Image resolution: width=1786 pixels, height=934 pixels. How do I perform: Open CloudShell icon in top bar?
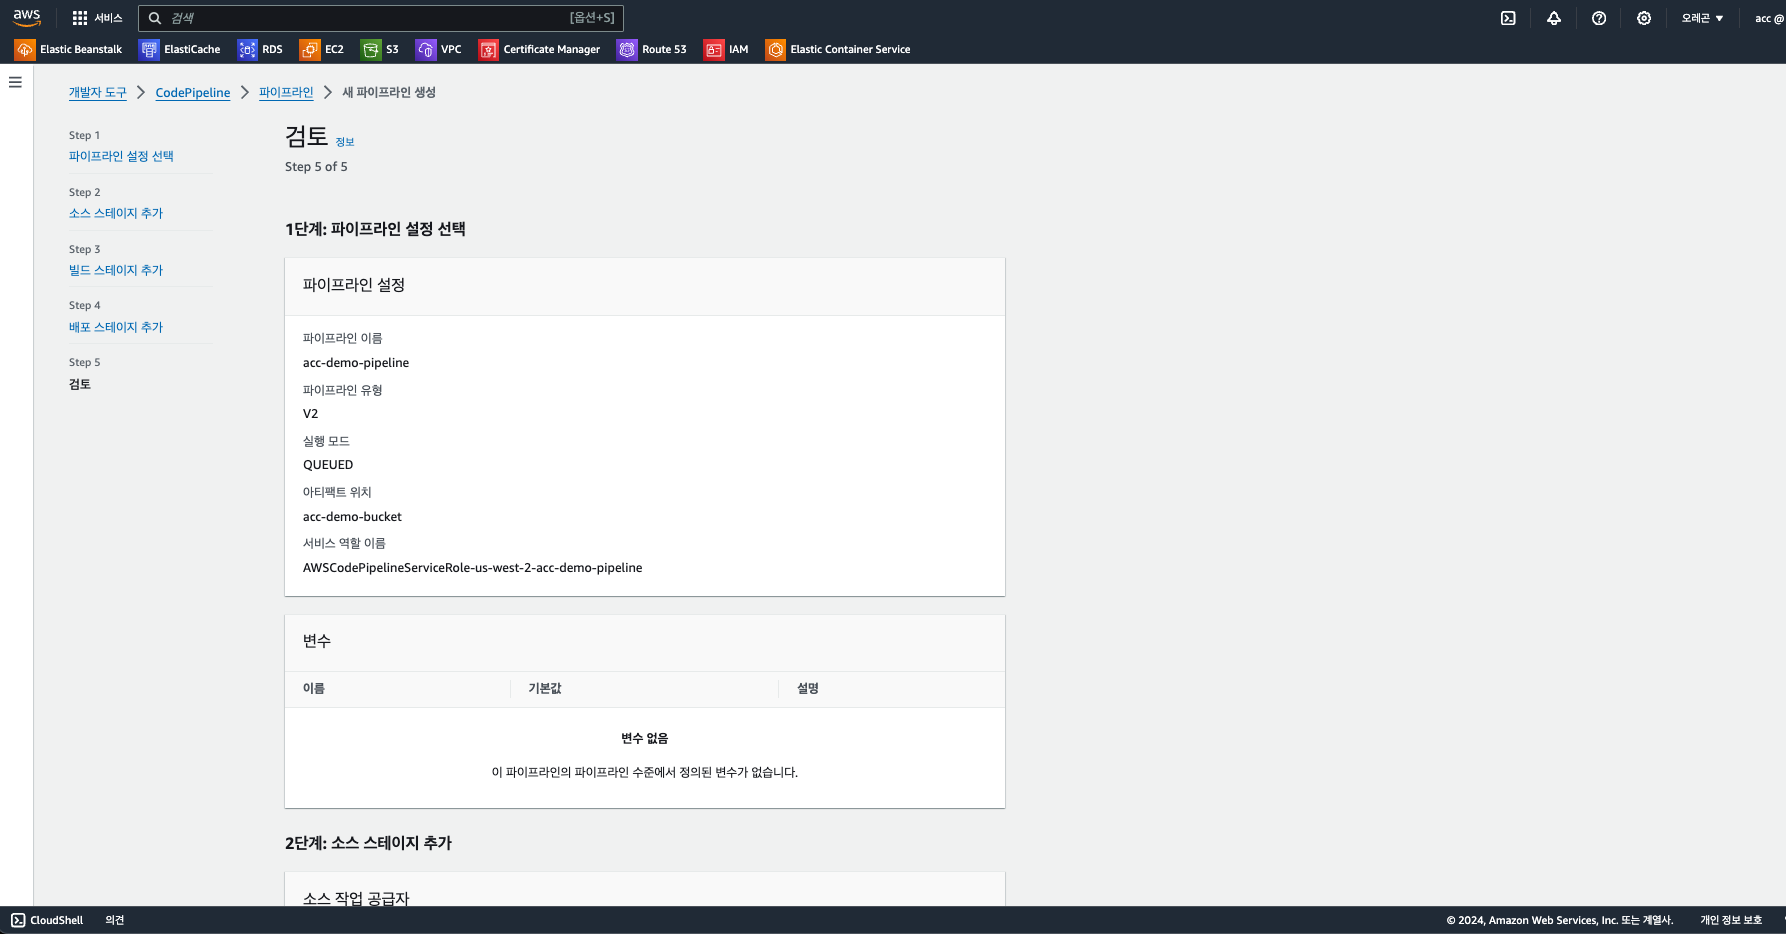(1508, 18)
